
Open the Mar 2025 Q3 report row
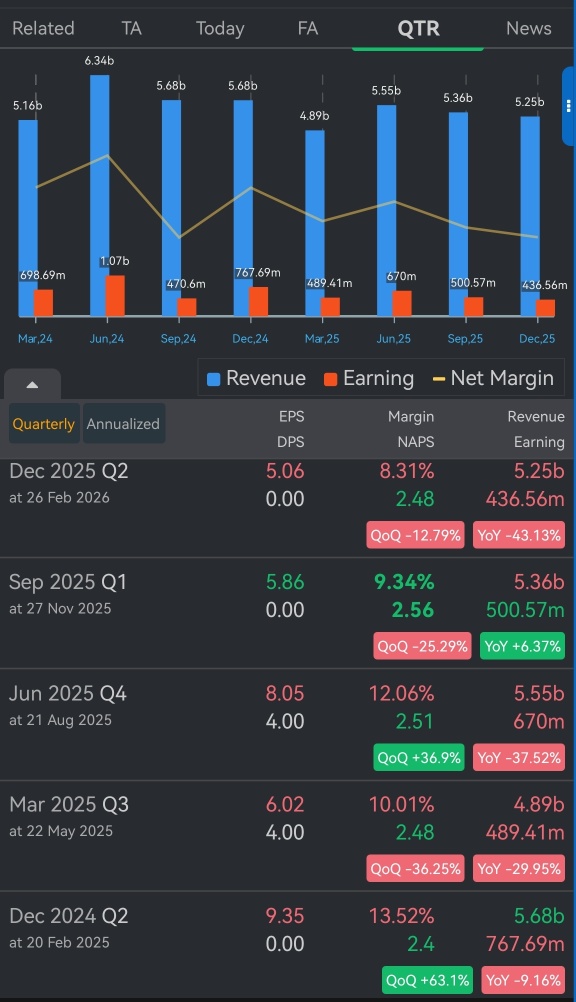click(287, 836)
